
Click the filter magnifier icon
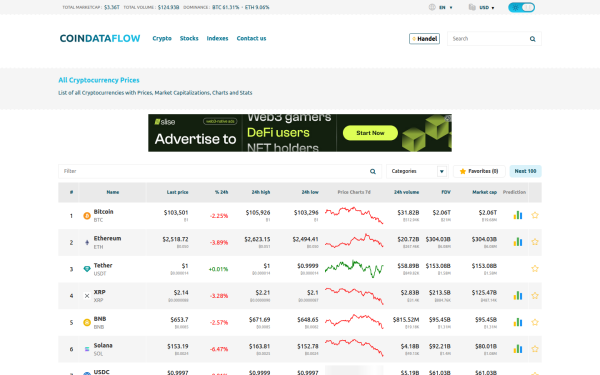[x=373, y=171]
